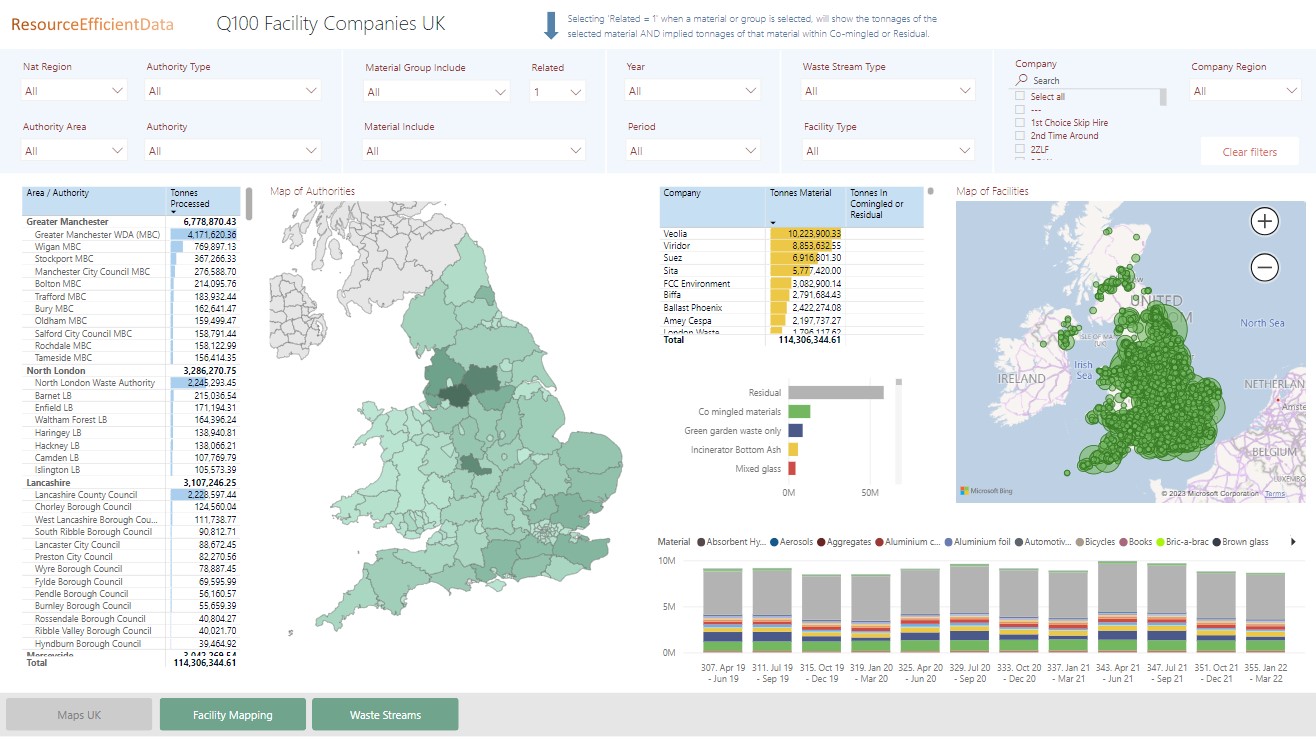Click the Area / Authority table scrollbar
This screenshot has height=740, width=1316.
click(x=249, y=203)
